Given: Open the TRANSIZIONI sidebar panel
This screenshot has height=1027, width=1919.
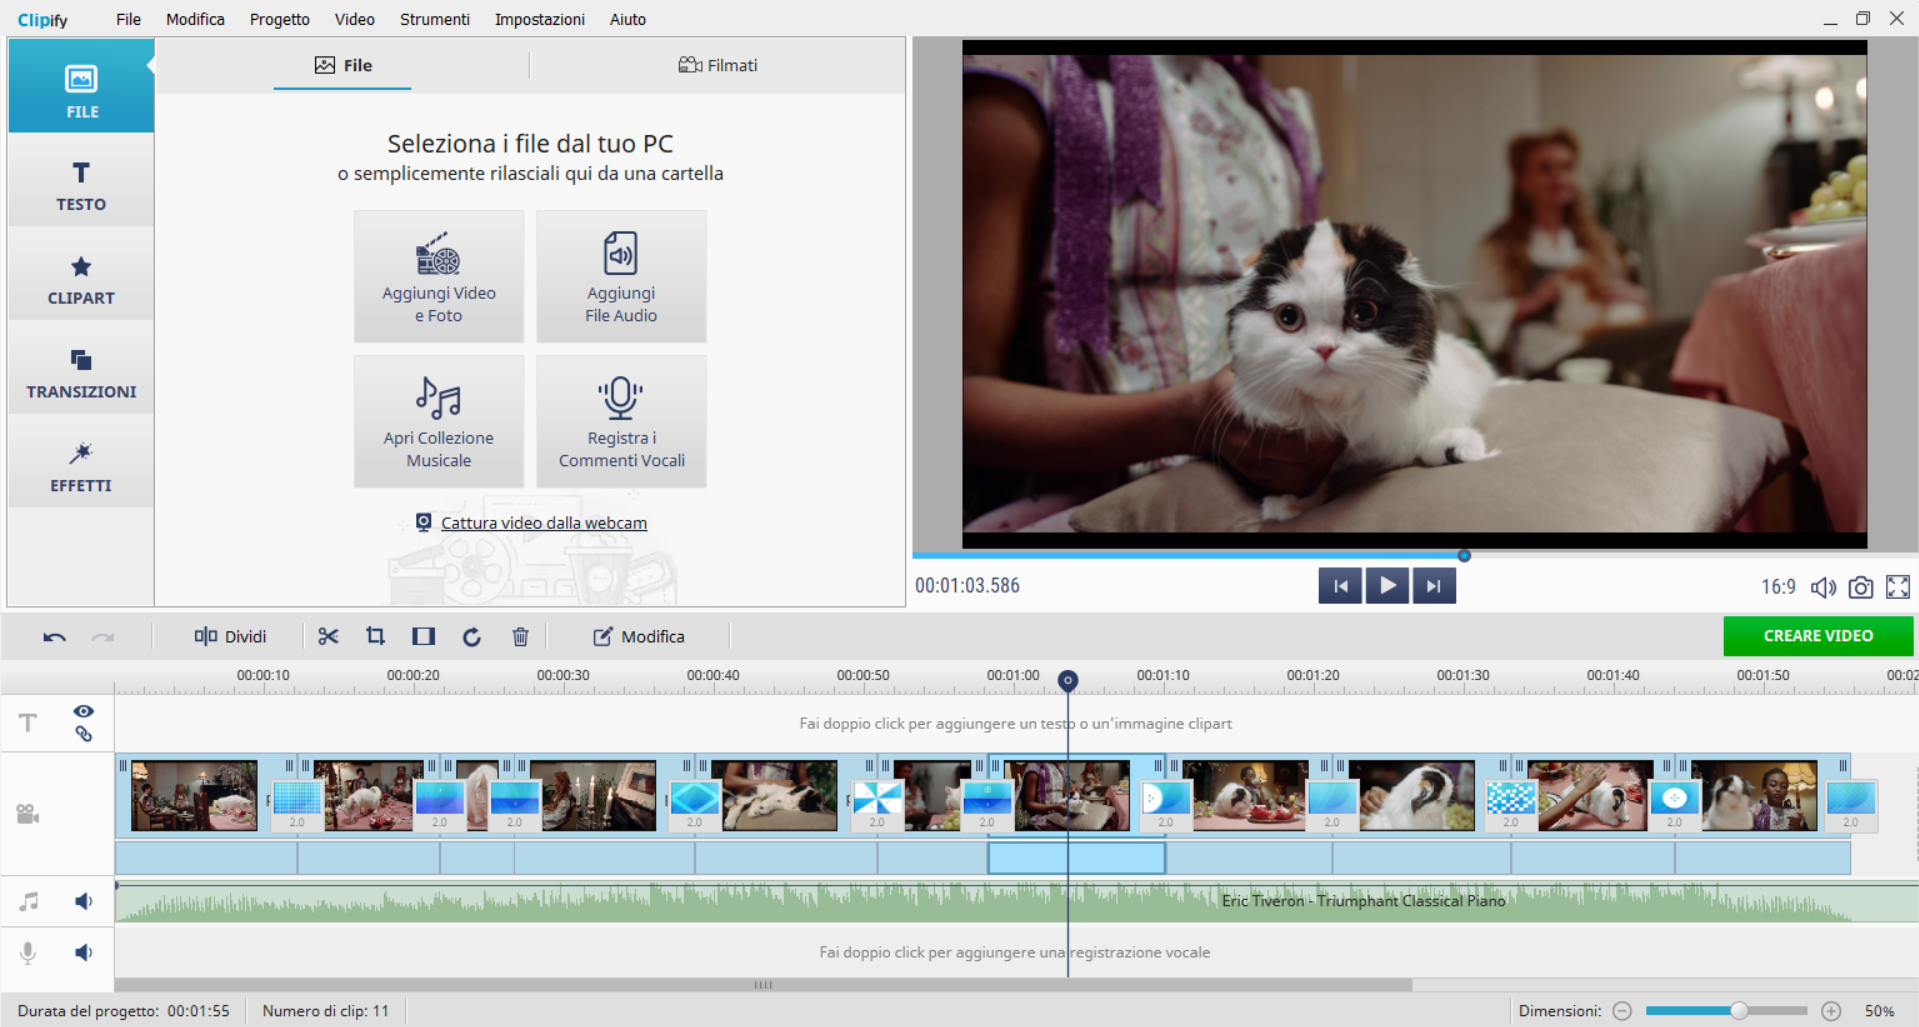Looking at the screenshot, I should click(81, 368).
